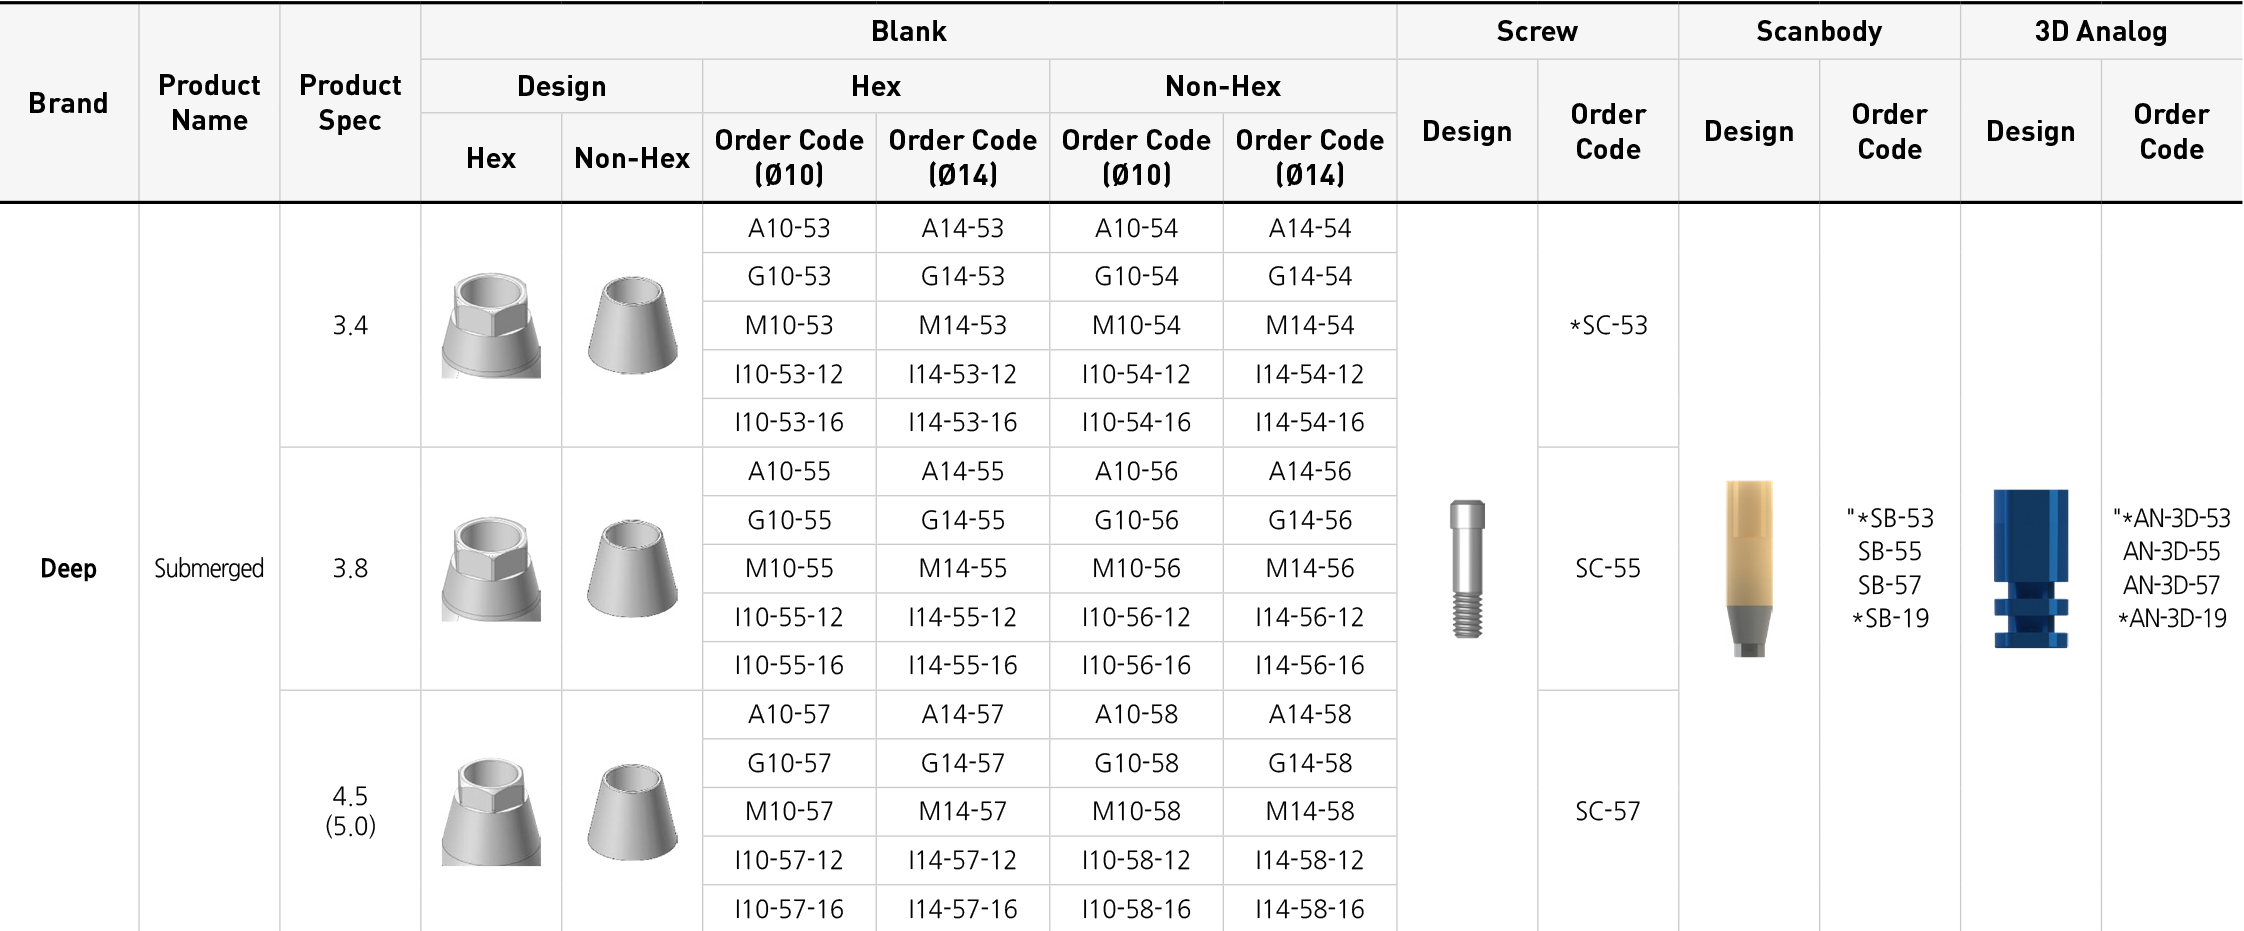Click the SC-55 screw order code

tap(1607, 568)
